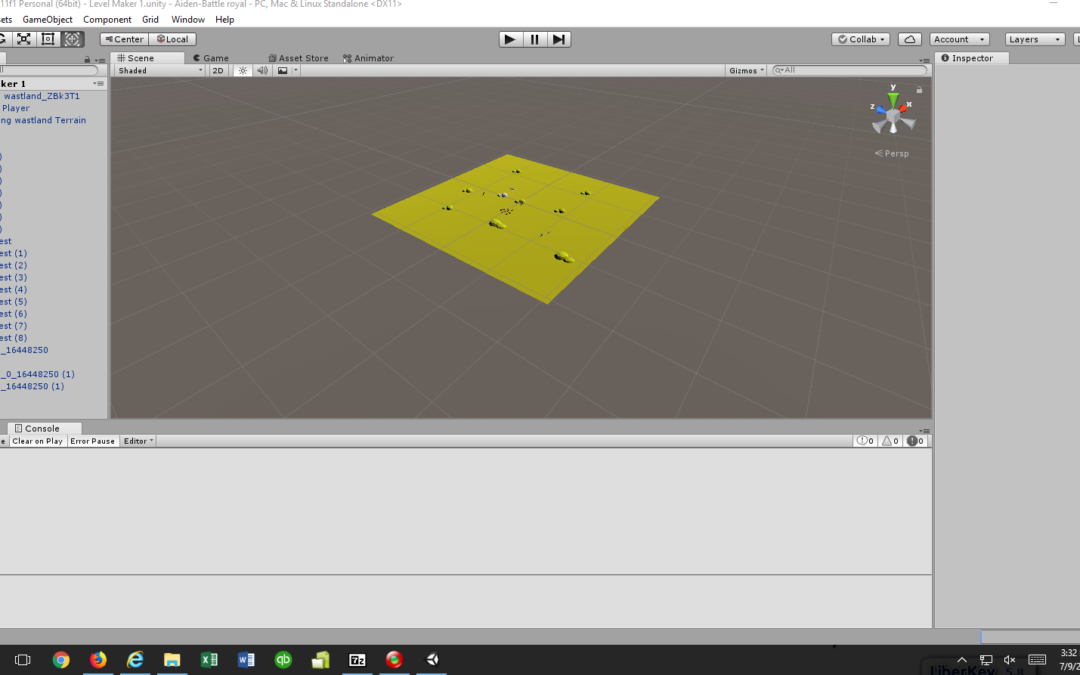The image size is (1080, 675).
Task: Open Task View on taskbar
Action: point(23,660)
